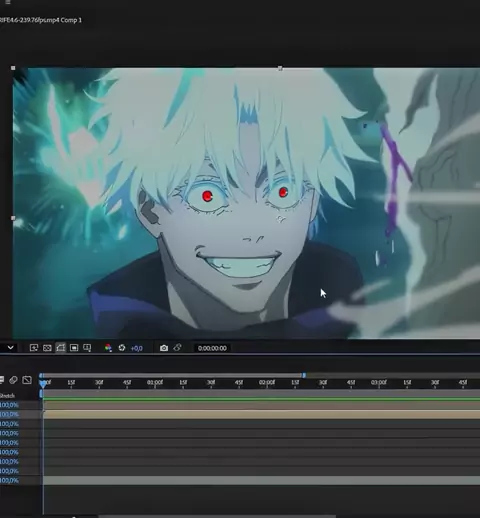
Task: Click the 0:00:00:00 preview timecode
Action: 212,348
